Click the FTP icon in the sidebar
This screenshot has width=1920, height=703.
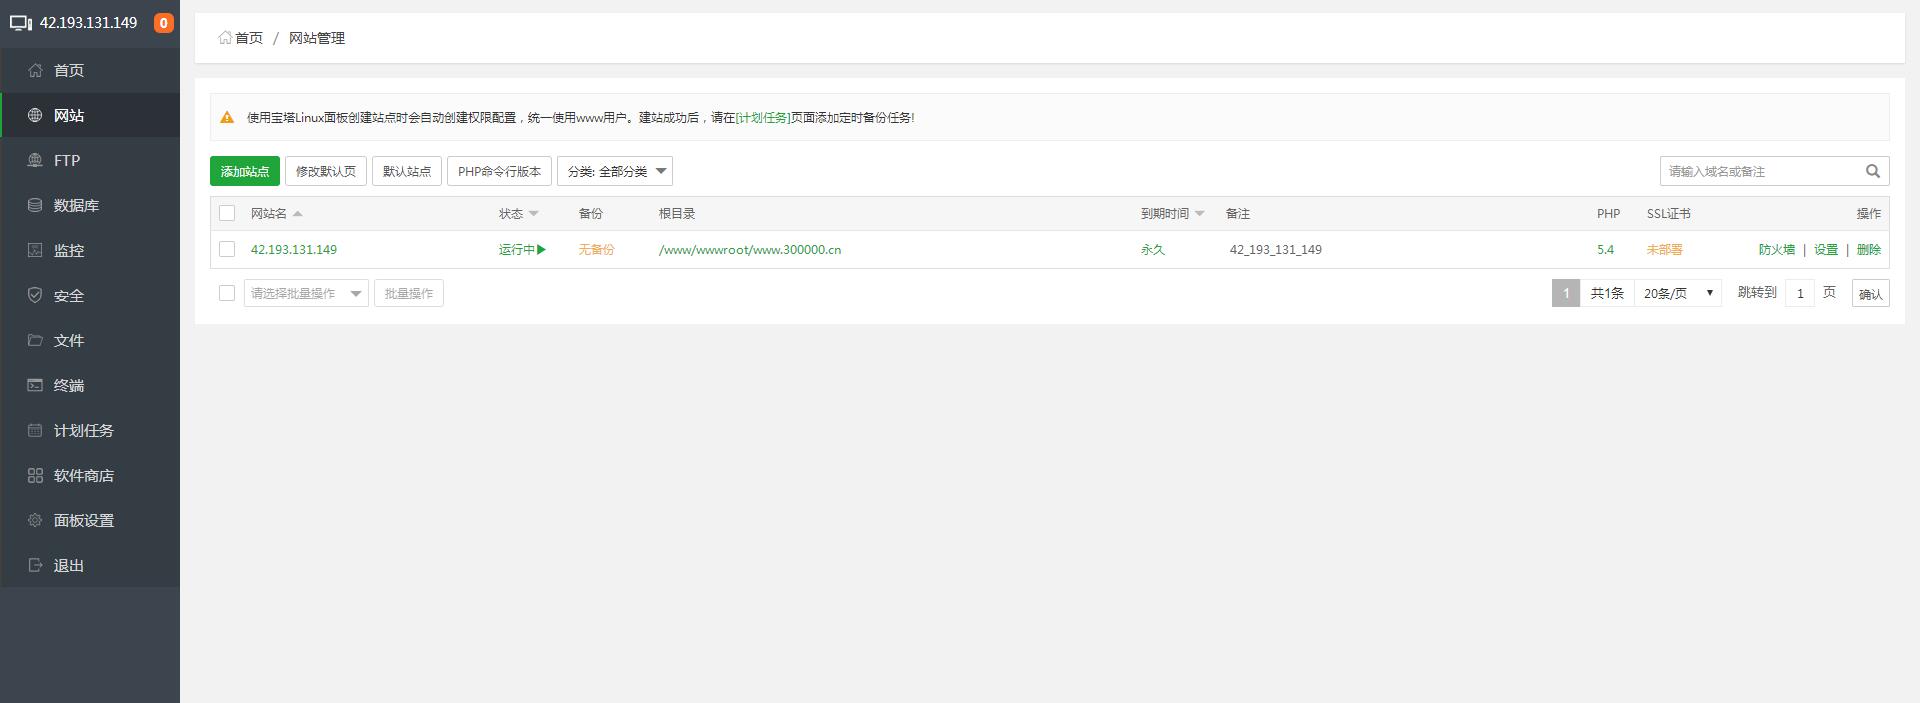(35, 160)
